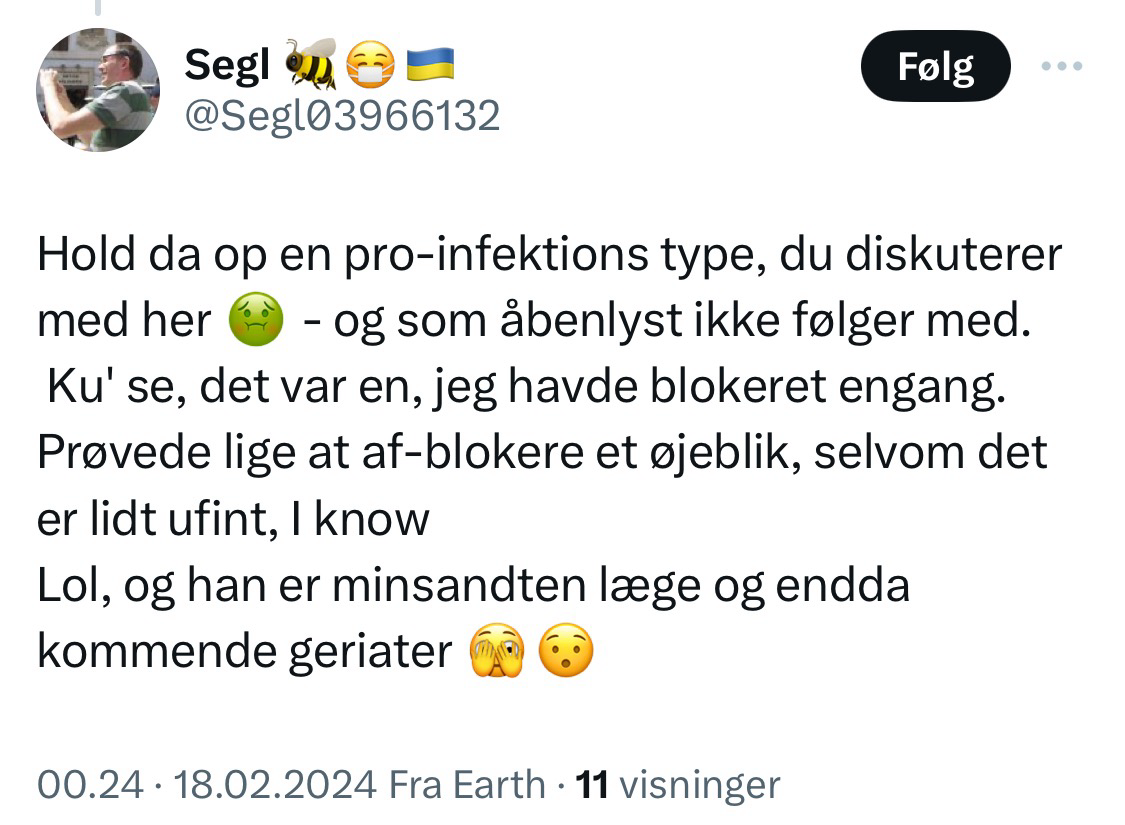Click the phrase I know in tweet
This screenshot has width=1125, height=825.
(359, 519)
